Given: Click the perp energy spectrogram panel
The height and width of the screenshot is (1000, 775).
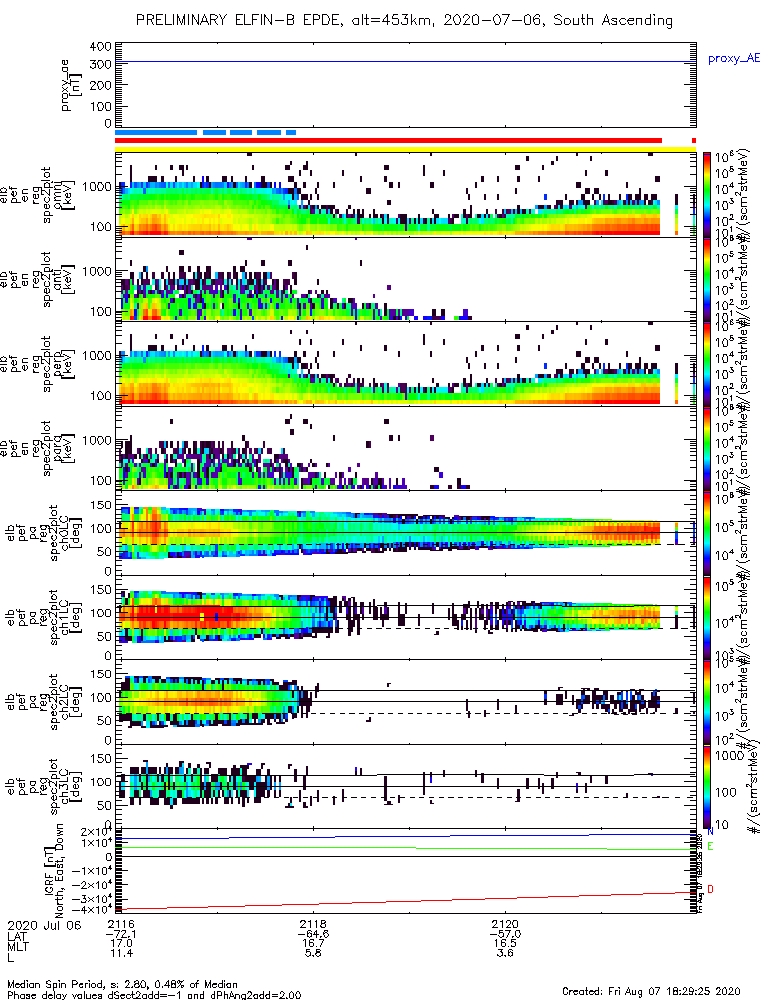Looking at the screenshot, I should [405, 364].
